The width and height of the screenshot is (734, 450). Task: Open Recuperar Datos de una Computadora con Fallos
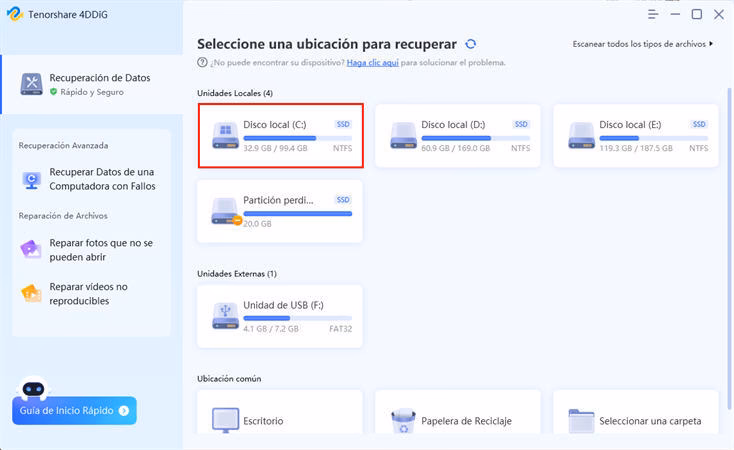coord(89,179)
